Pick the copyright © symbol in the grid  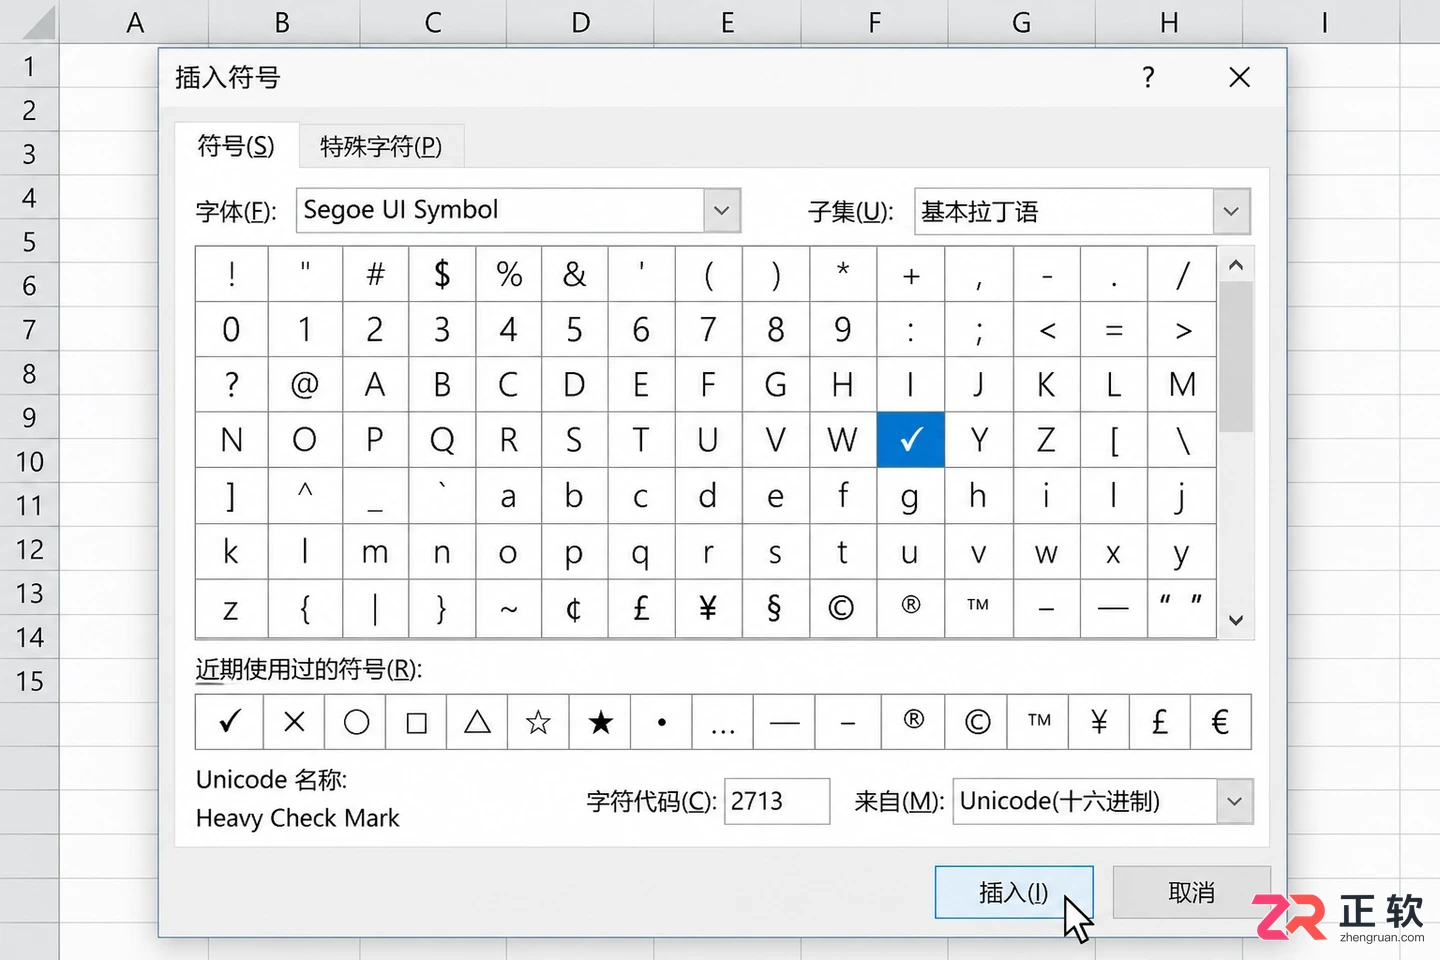(842, 607)
